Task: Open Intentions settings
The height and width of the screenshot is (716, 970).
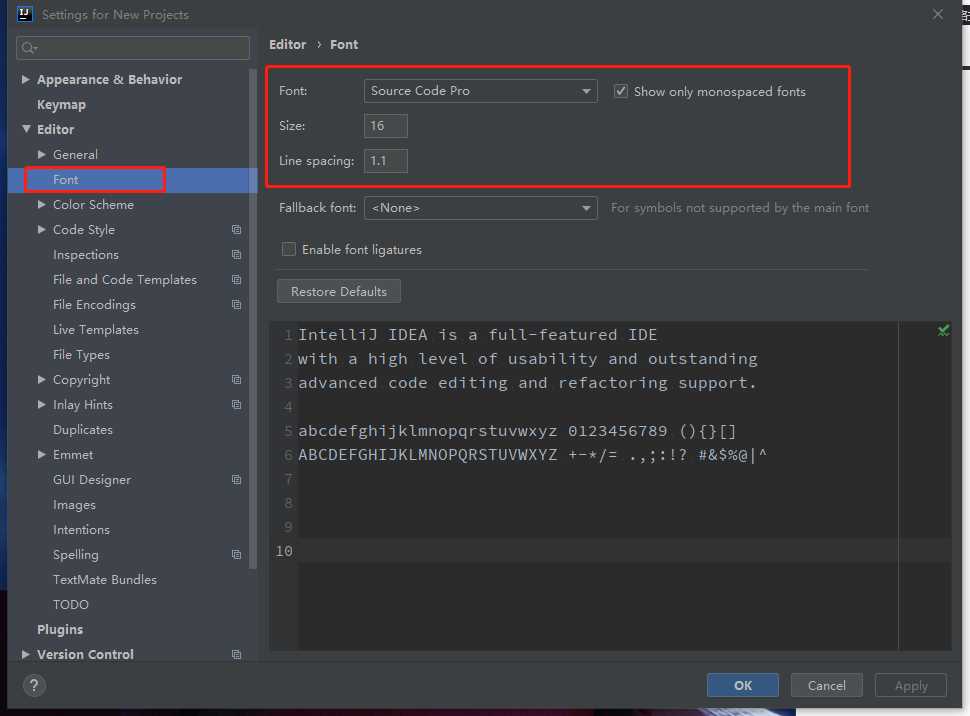Action: point(81,530)
